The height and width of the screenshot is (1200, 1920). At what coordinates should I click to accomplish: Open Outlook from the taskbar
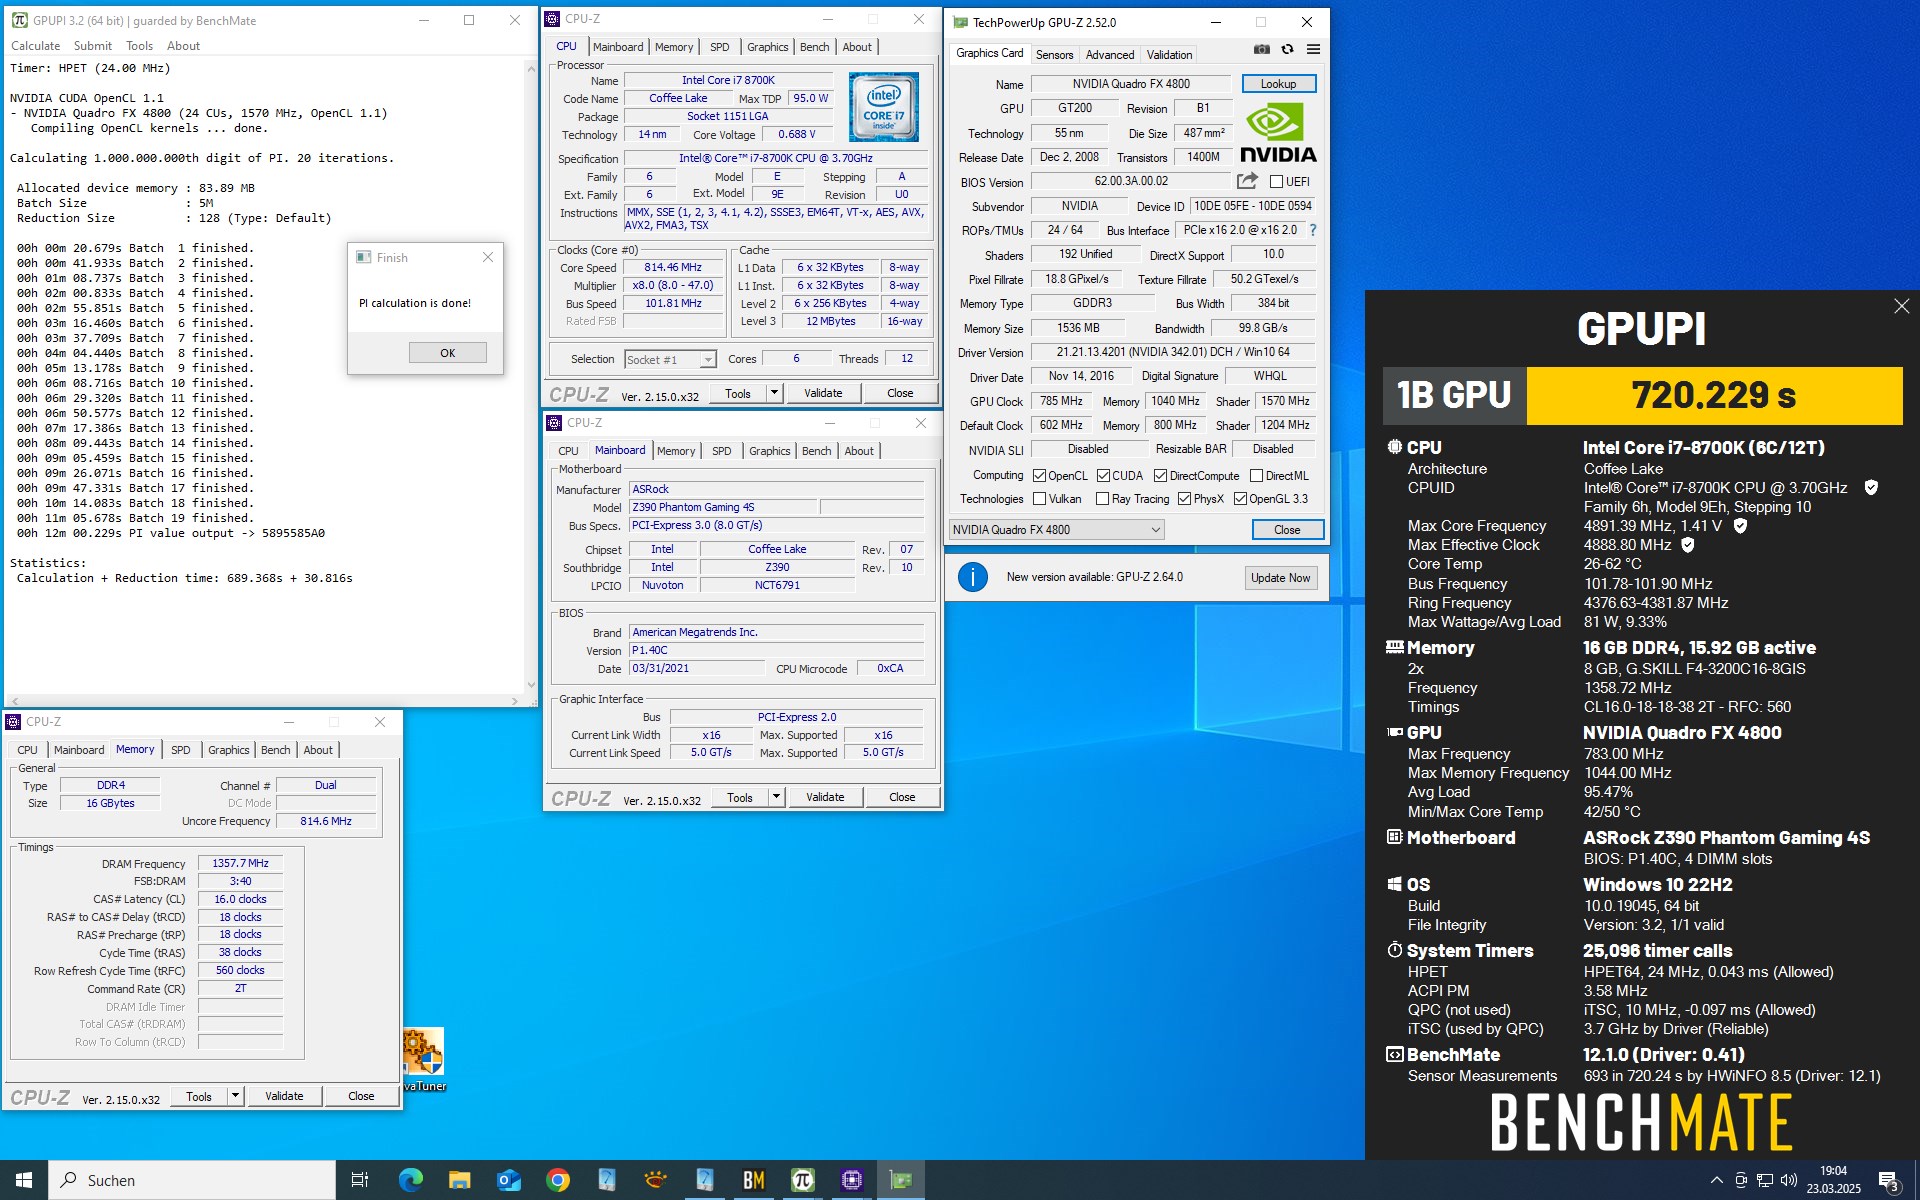click(508, 1180)
